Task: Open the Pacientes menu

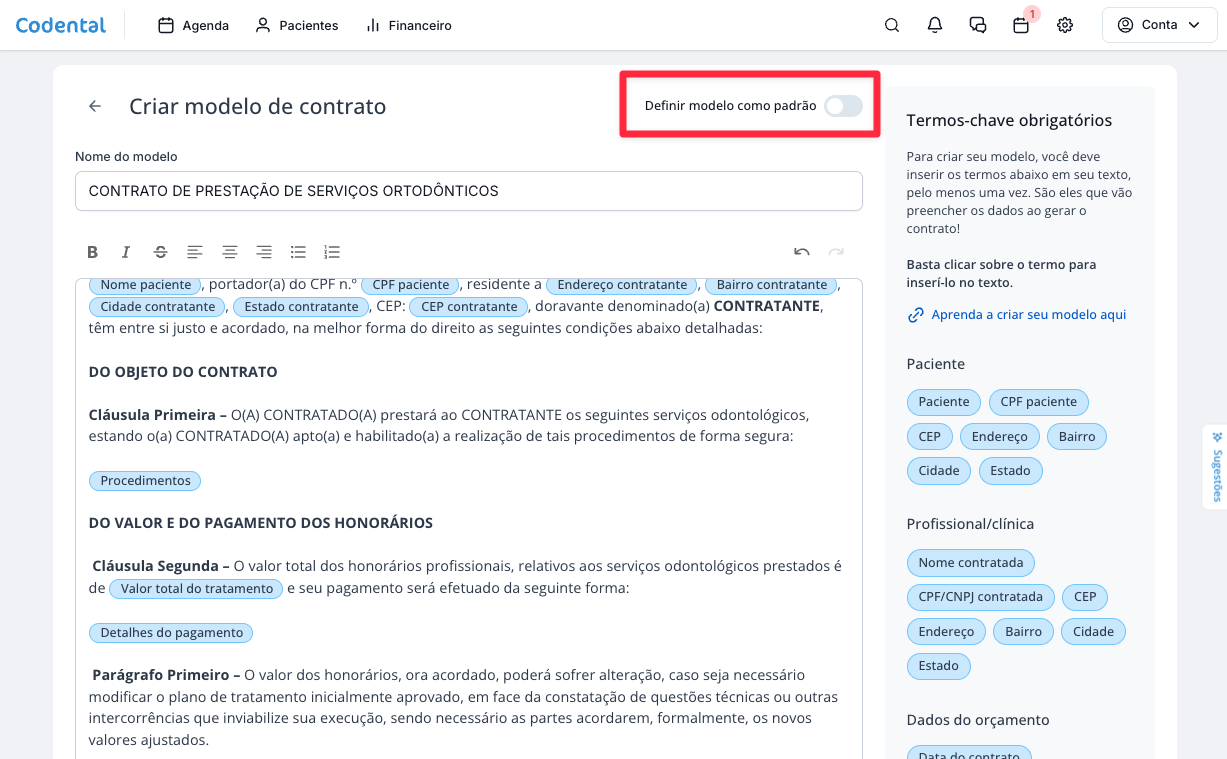Action: tap(297, 25)
